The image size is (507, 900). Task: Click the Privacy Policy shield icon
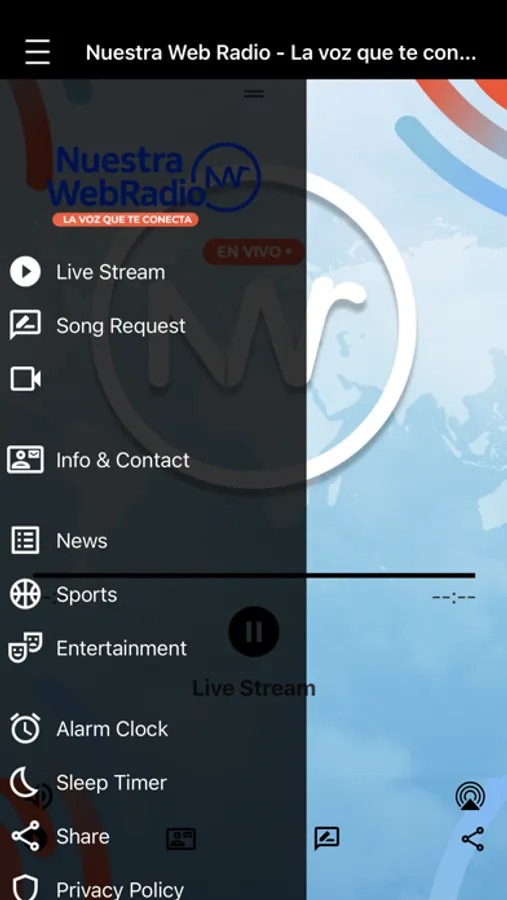25,889
